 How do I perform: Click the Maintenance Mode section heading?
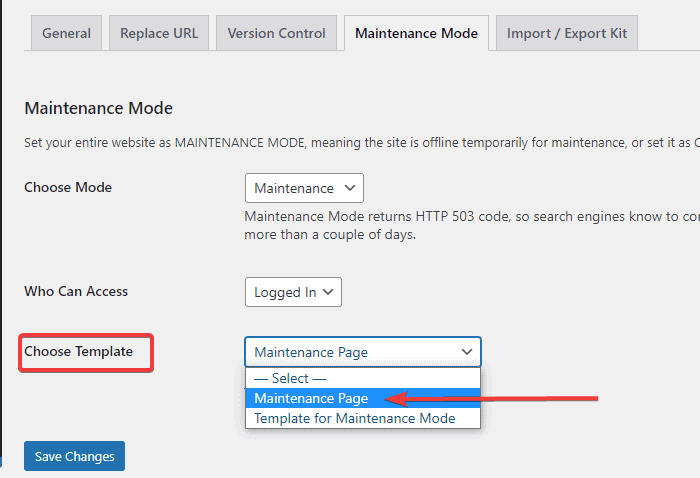pos(98,108)
